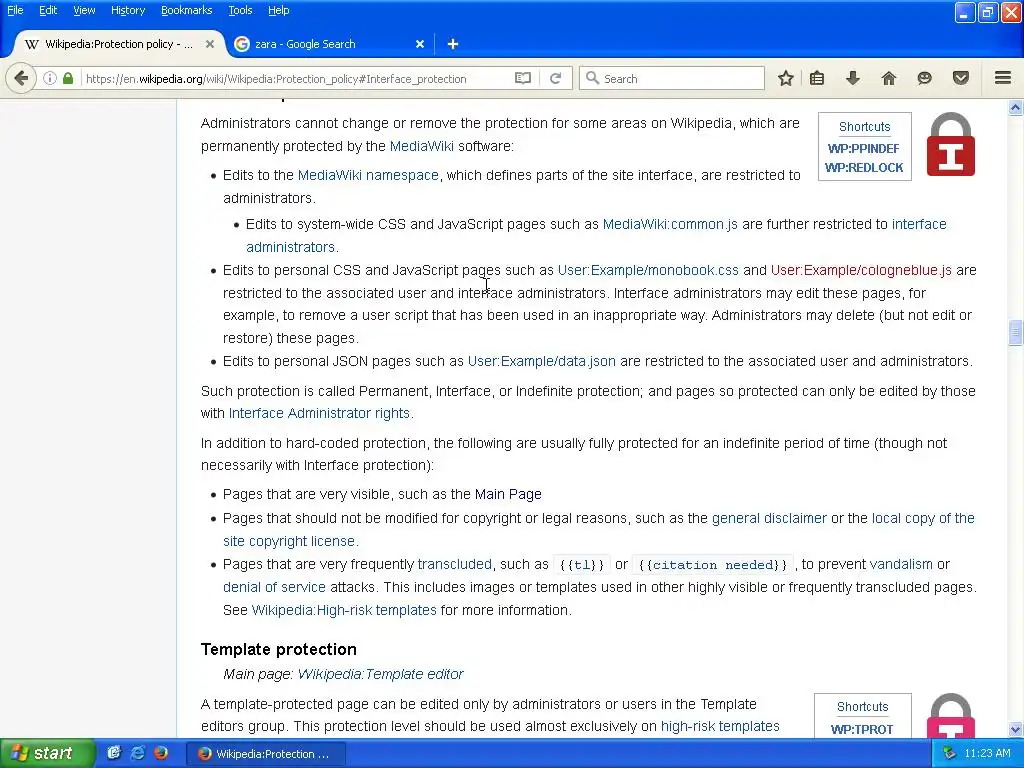Show bookmarks list icon
1024x768 pixels.
817,78
